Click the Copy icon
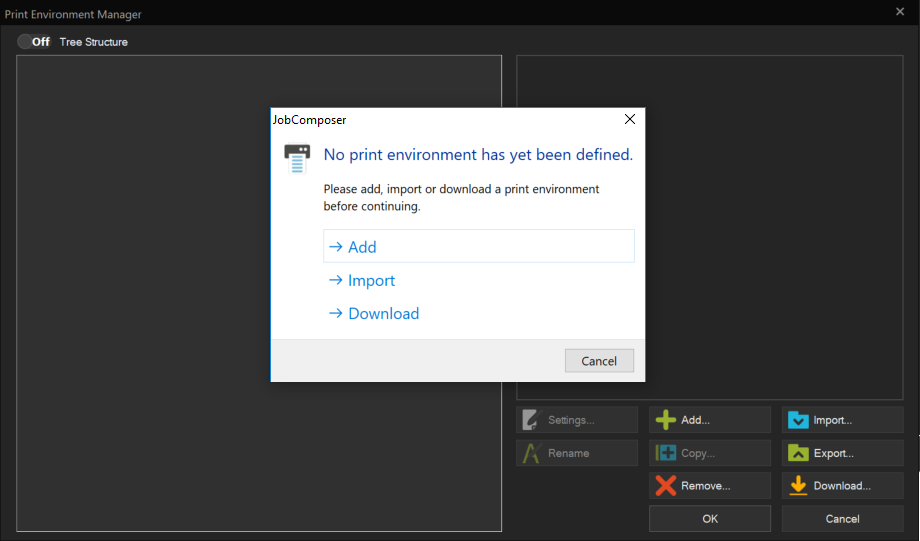920x541 pixels. click(x=665, y=452)
